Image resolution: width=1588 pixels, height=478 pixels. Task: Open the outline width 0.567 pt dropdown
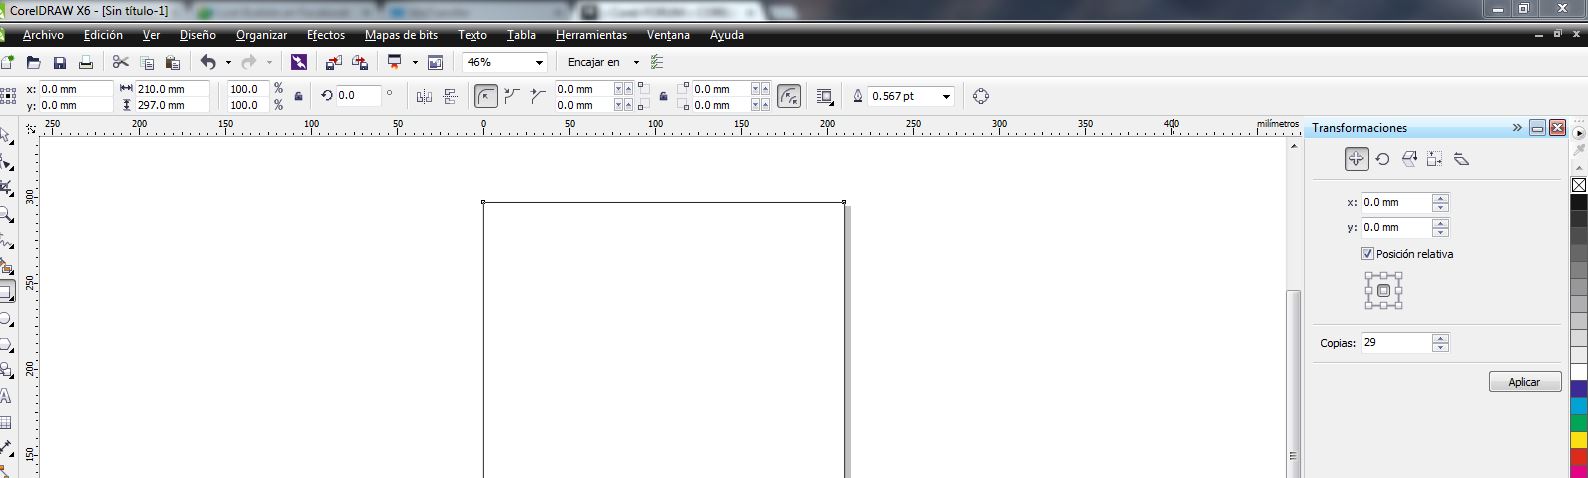946,97
